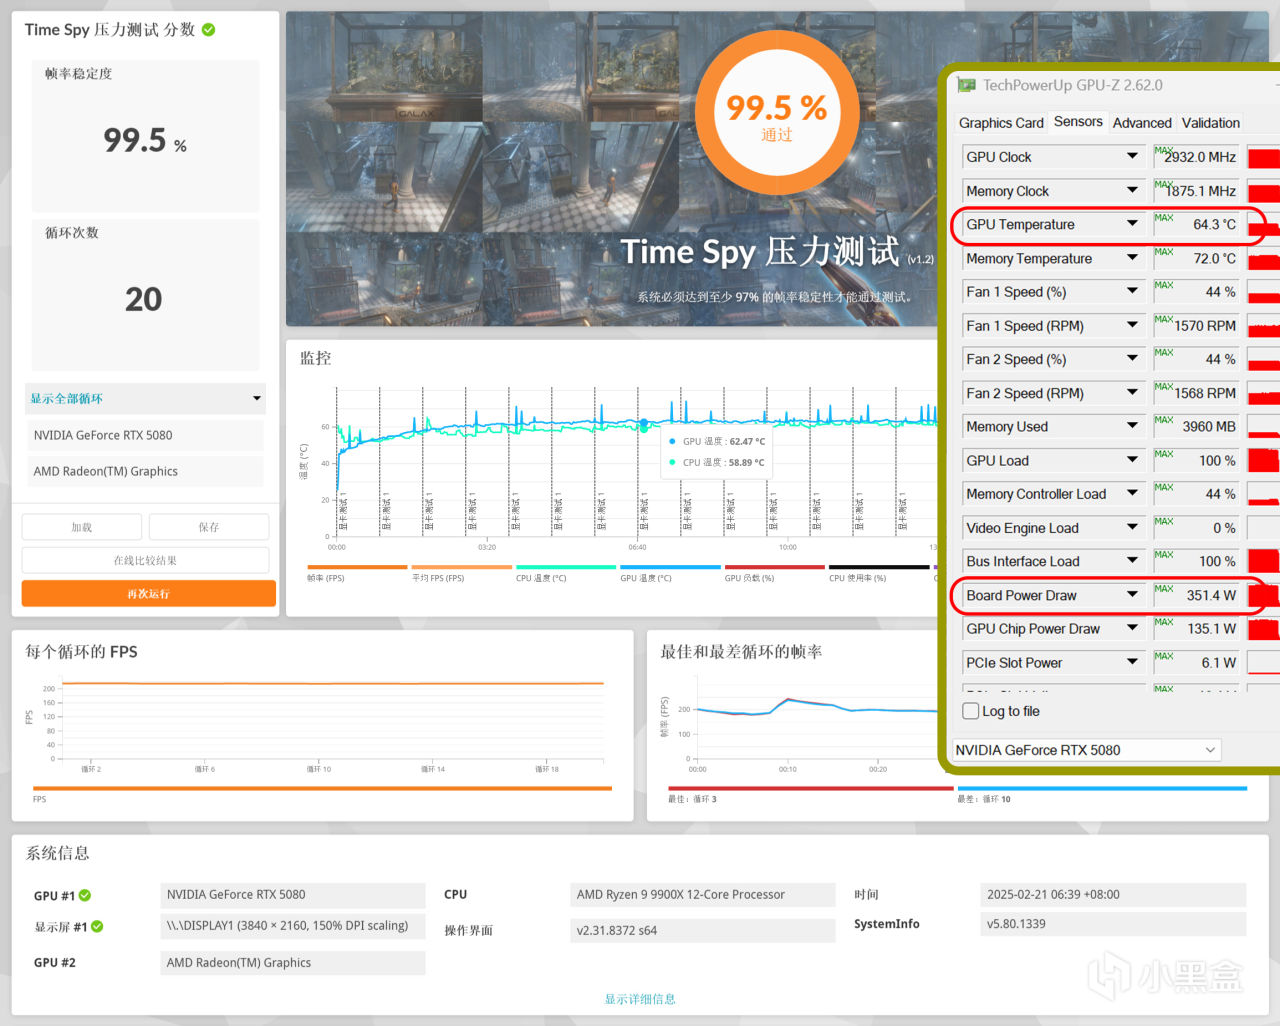Toggle the GPU 温度 legend in monitoring chart
Screen dimensions: 1280x1026
click(x=670, y=573)
